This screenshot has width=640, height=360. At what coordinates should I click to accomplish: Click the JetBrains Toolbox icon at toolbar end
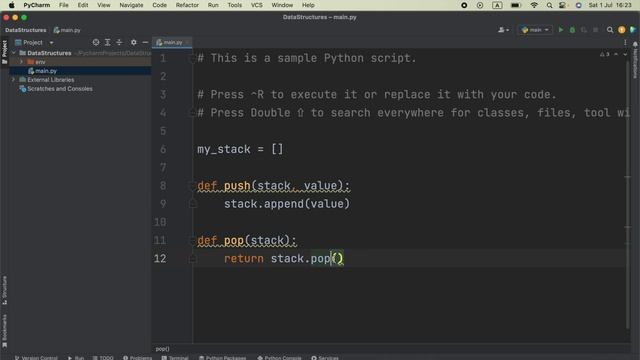[x=633, y=30]
